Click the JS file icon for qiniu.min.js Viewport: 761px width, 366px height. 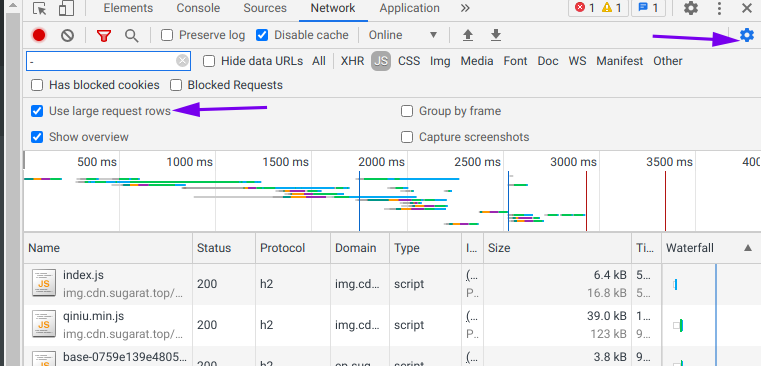pos(44,324)
